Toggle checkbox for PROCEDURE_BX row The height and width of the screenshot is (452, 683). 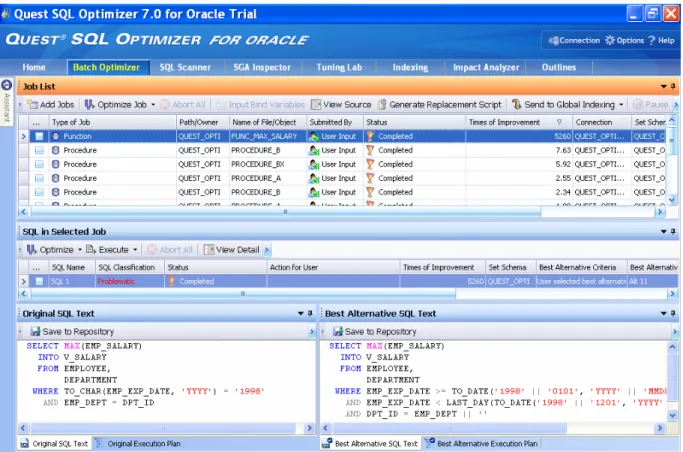click(x=39, y=164)
